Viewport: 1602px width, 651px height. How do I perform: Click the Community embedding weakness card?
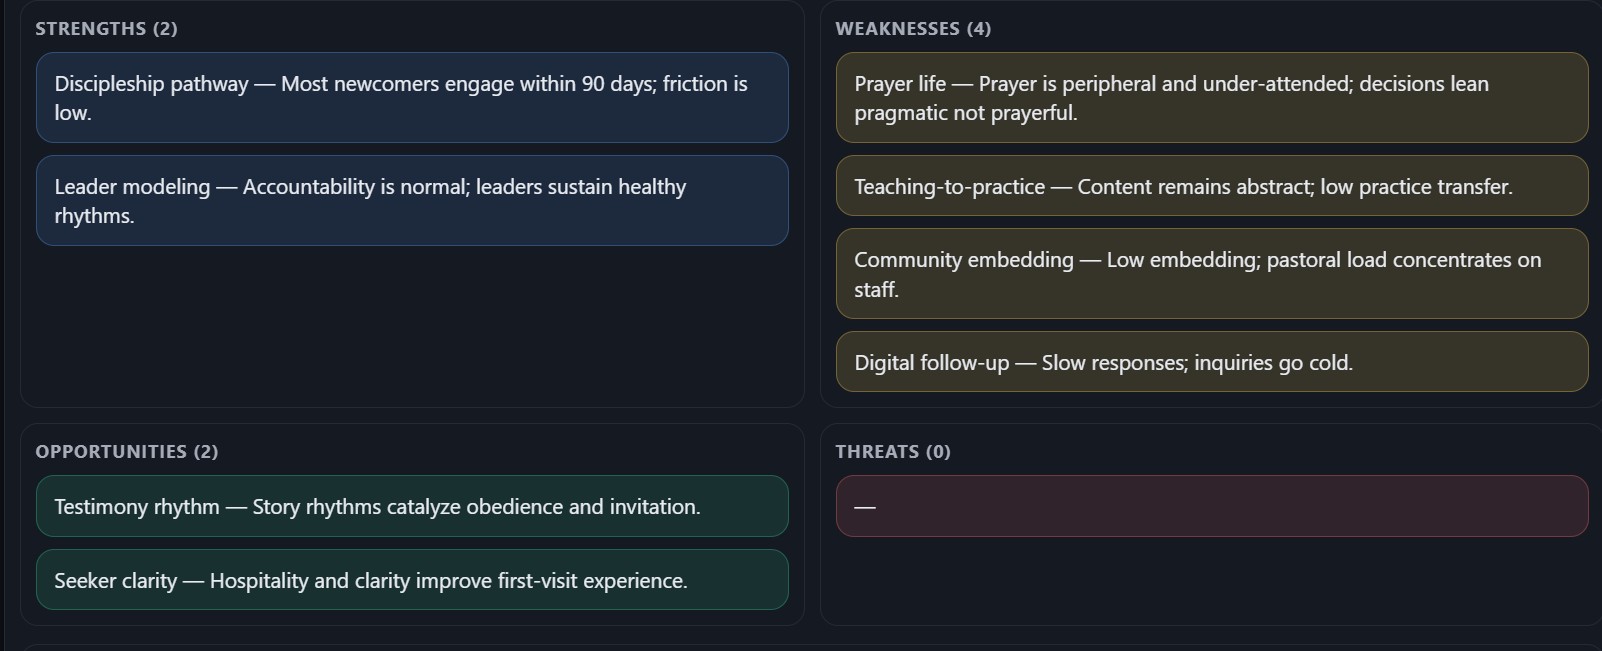pyautogui.click(x=1212, y=274)
